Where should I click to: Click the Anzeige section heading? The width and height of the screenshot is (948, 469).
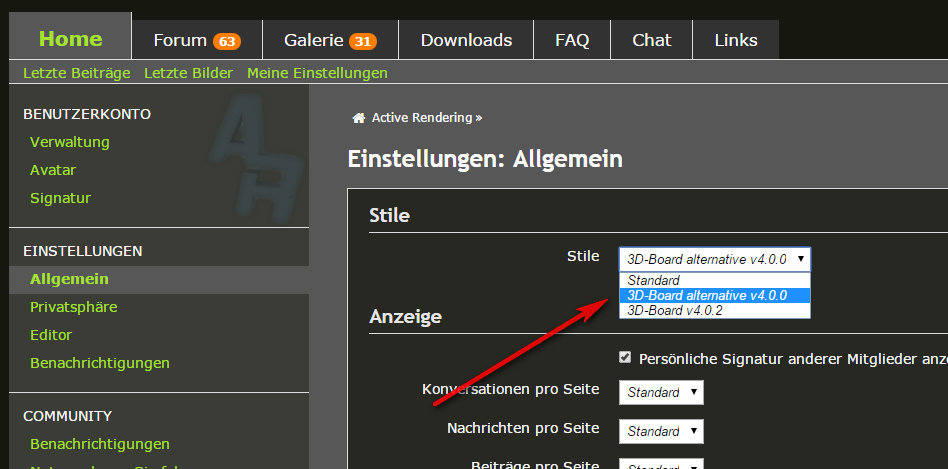[x=405, y=316]
